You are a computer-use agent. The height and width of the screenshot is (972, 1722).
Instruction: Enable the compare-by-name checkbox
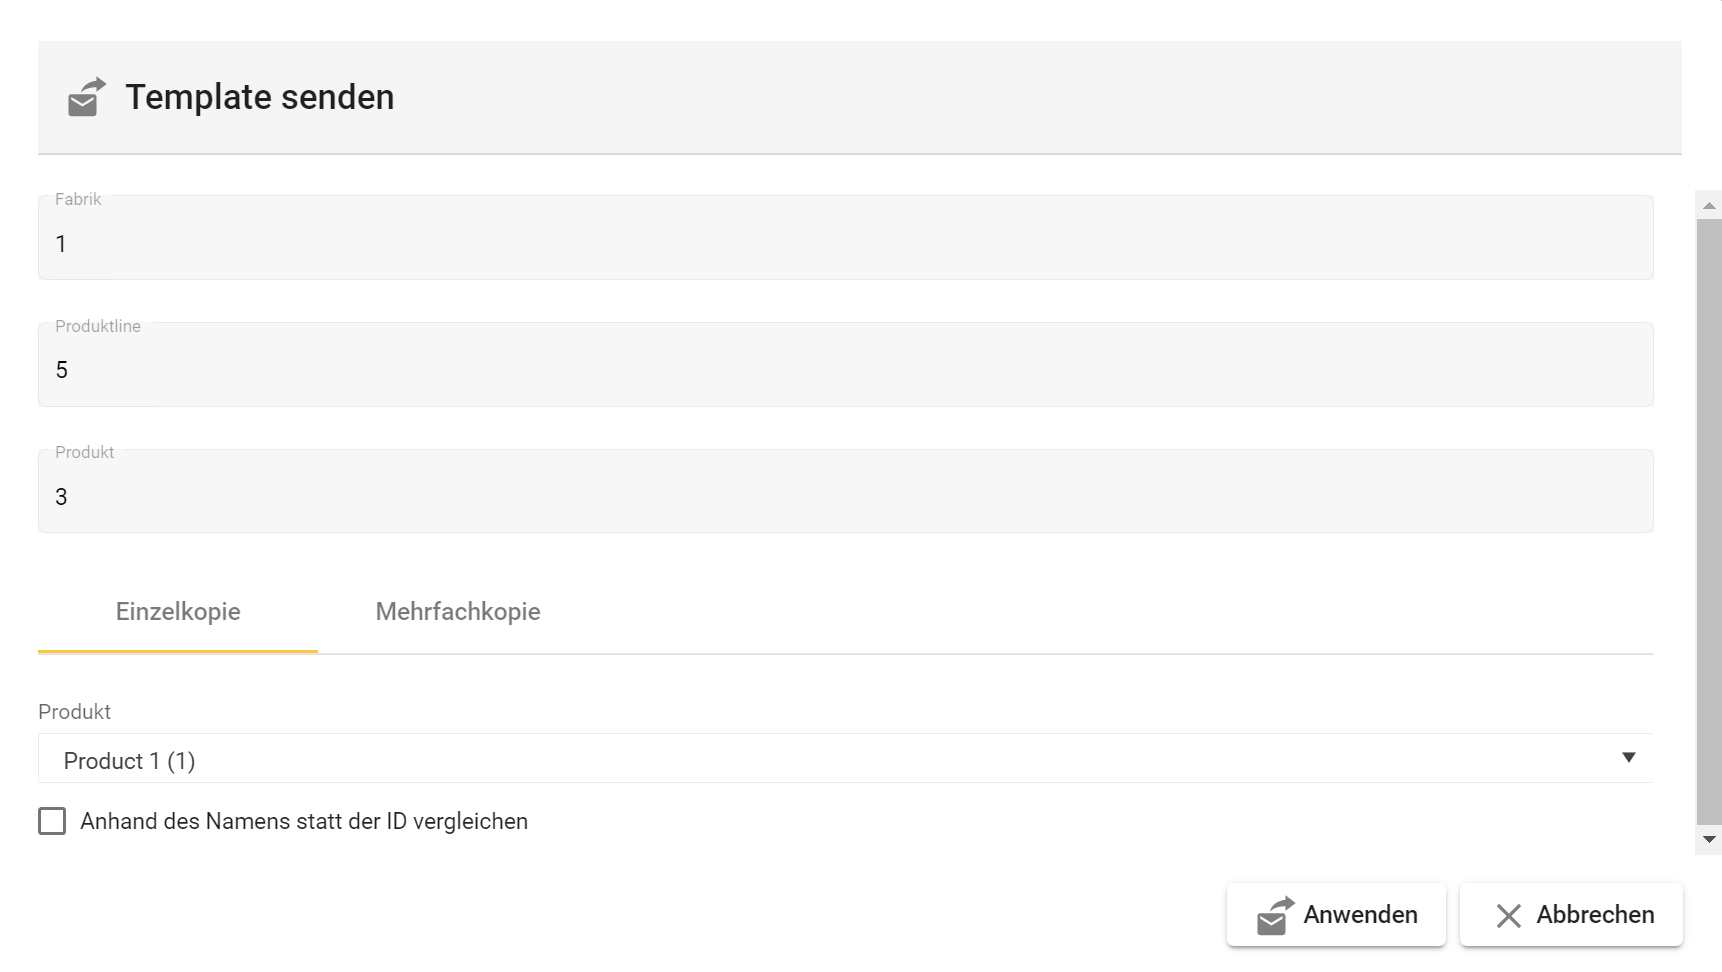(52, 821)
